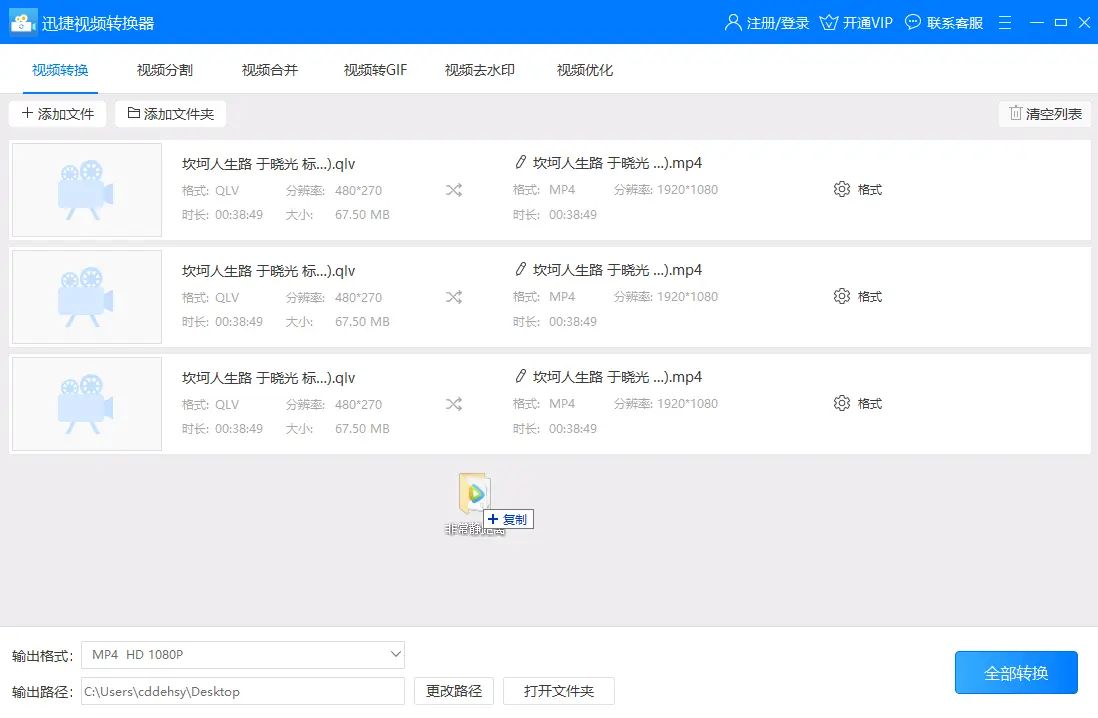Click third row source resolution 480*270
The width and height of the screenshot is (1098, 718).
[x=359, y=405]
